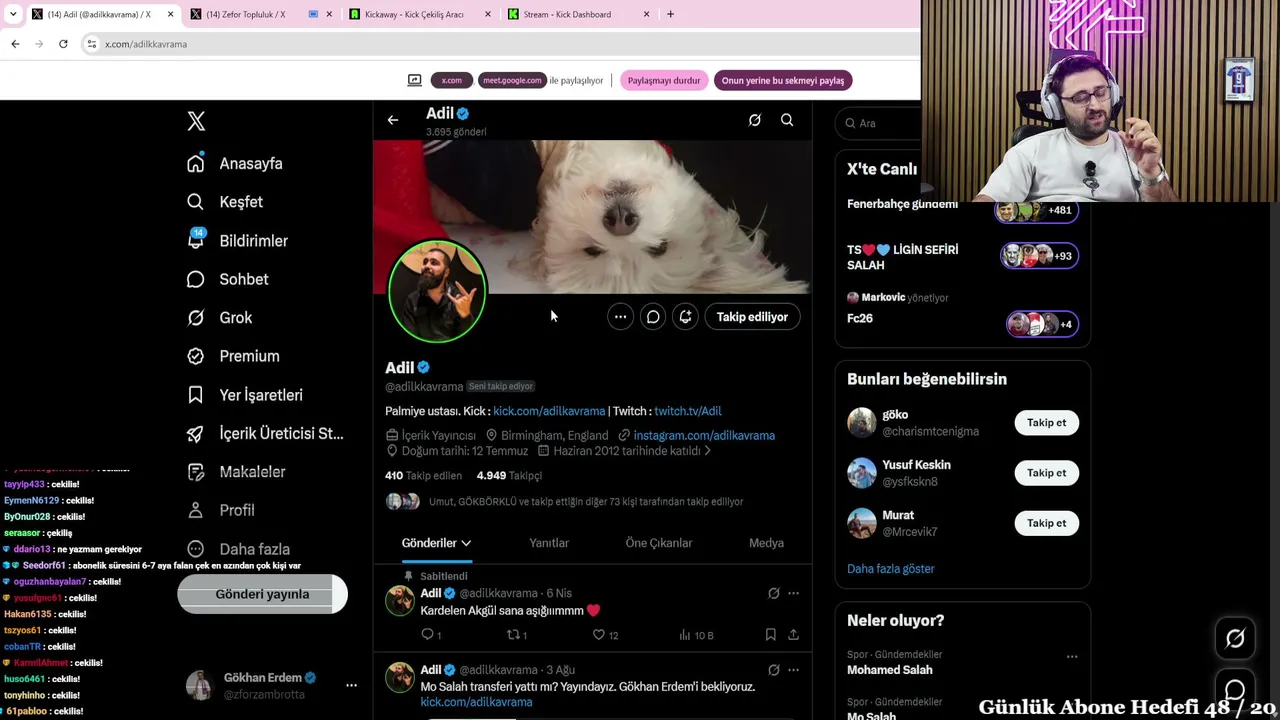Switch to the Öne Çıkanlar tab
1280x720 pixels.
[659, 543]
